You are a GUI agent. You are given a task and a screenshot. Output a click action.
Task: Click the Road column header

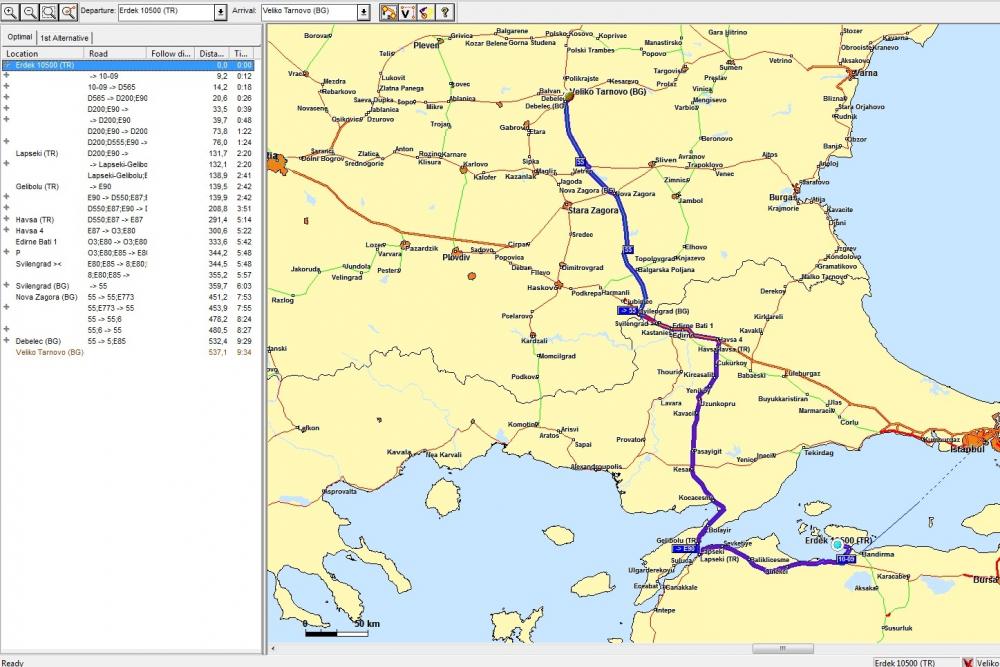[114, 53]
